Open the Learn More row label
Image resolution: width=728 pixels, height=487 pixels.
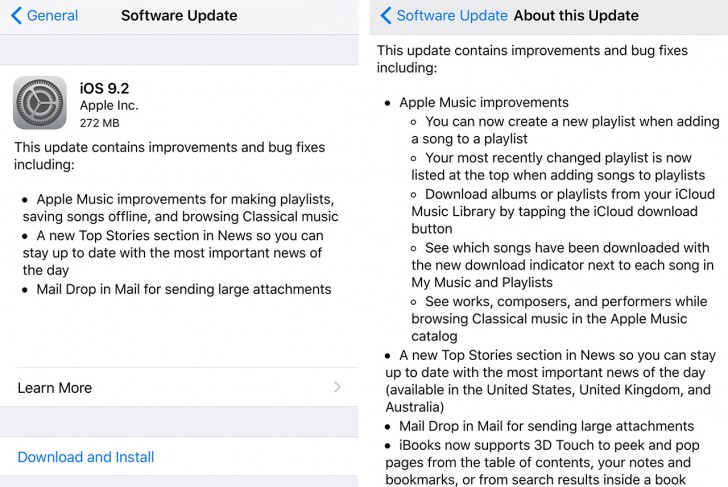[x=55, y=387]
